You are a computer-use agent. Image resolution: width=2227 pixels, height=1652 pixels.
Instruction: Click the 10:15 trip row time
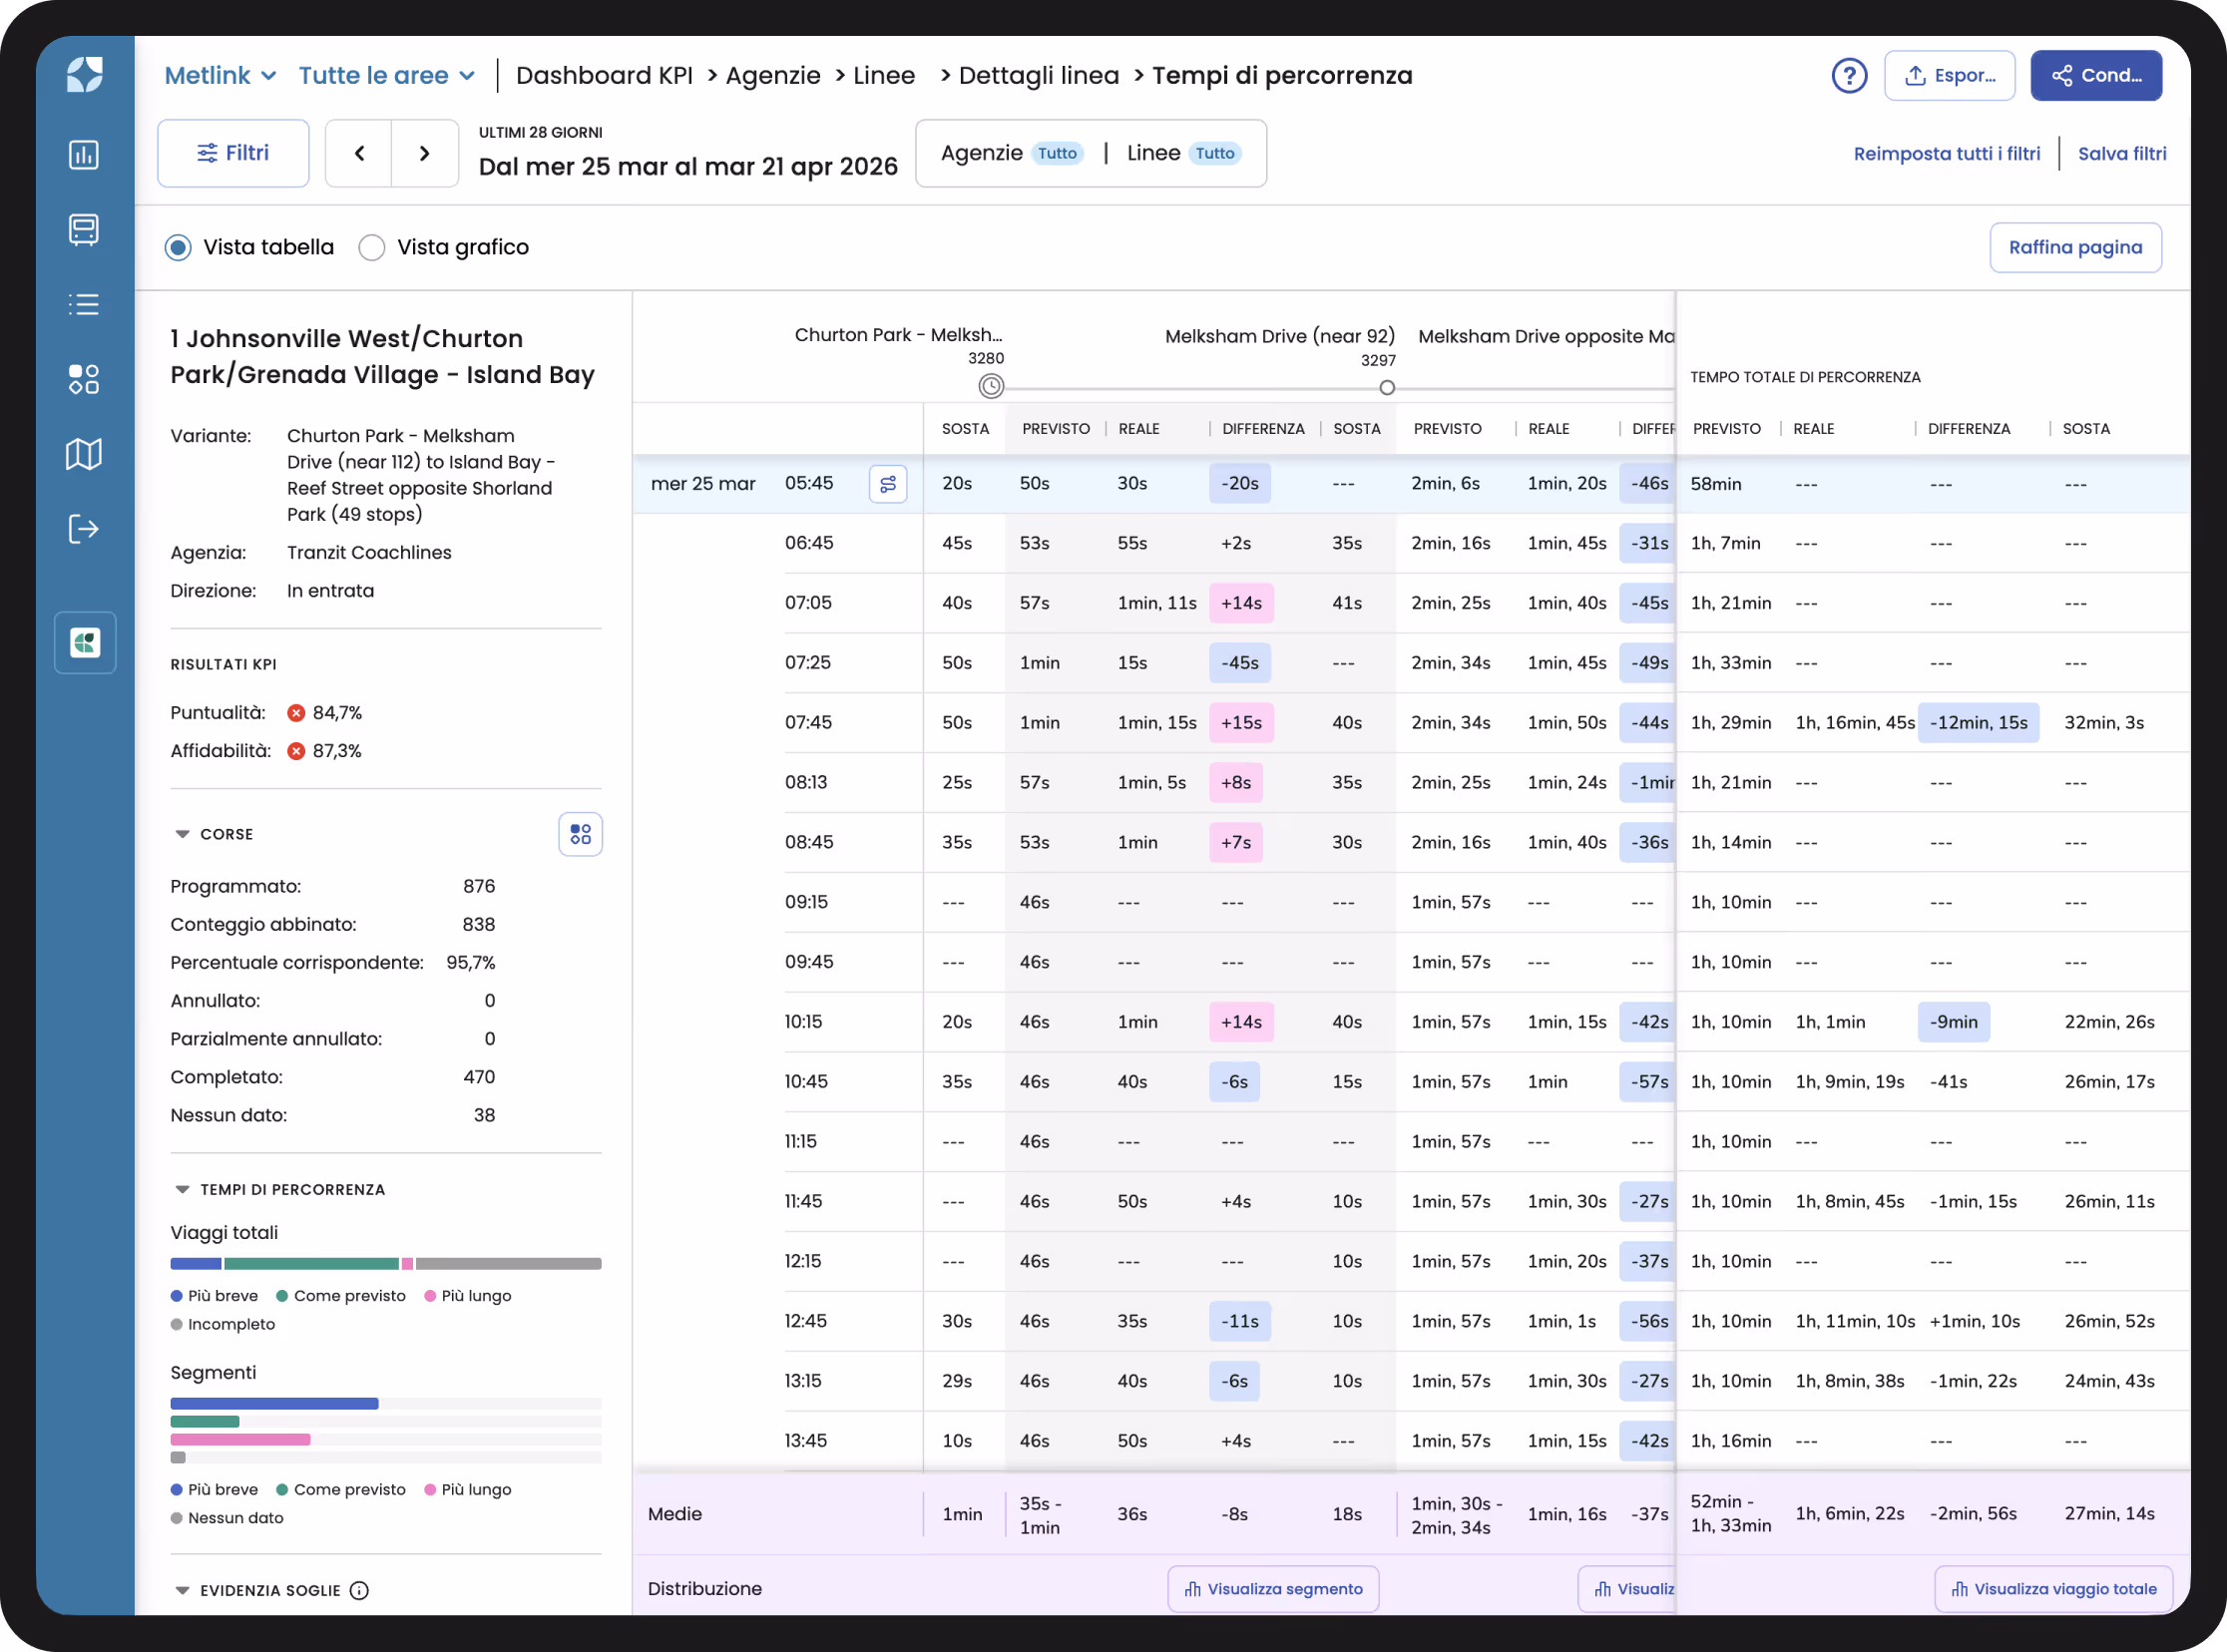(x=803, y=1021)
